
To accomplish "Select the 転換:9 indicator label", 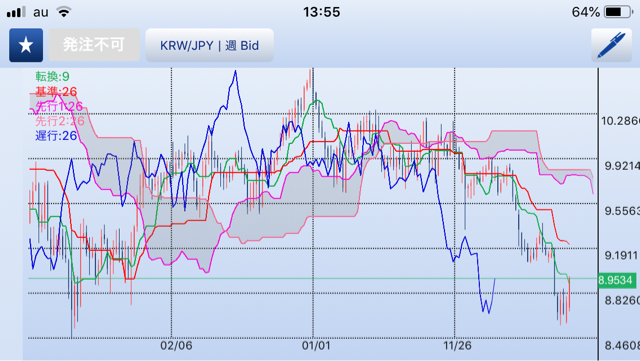I will click(x=52, y=76).
